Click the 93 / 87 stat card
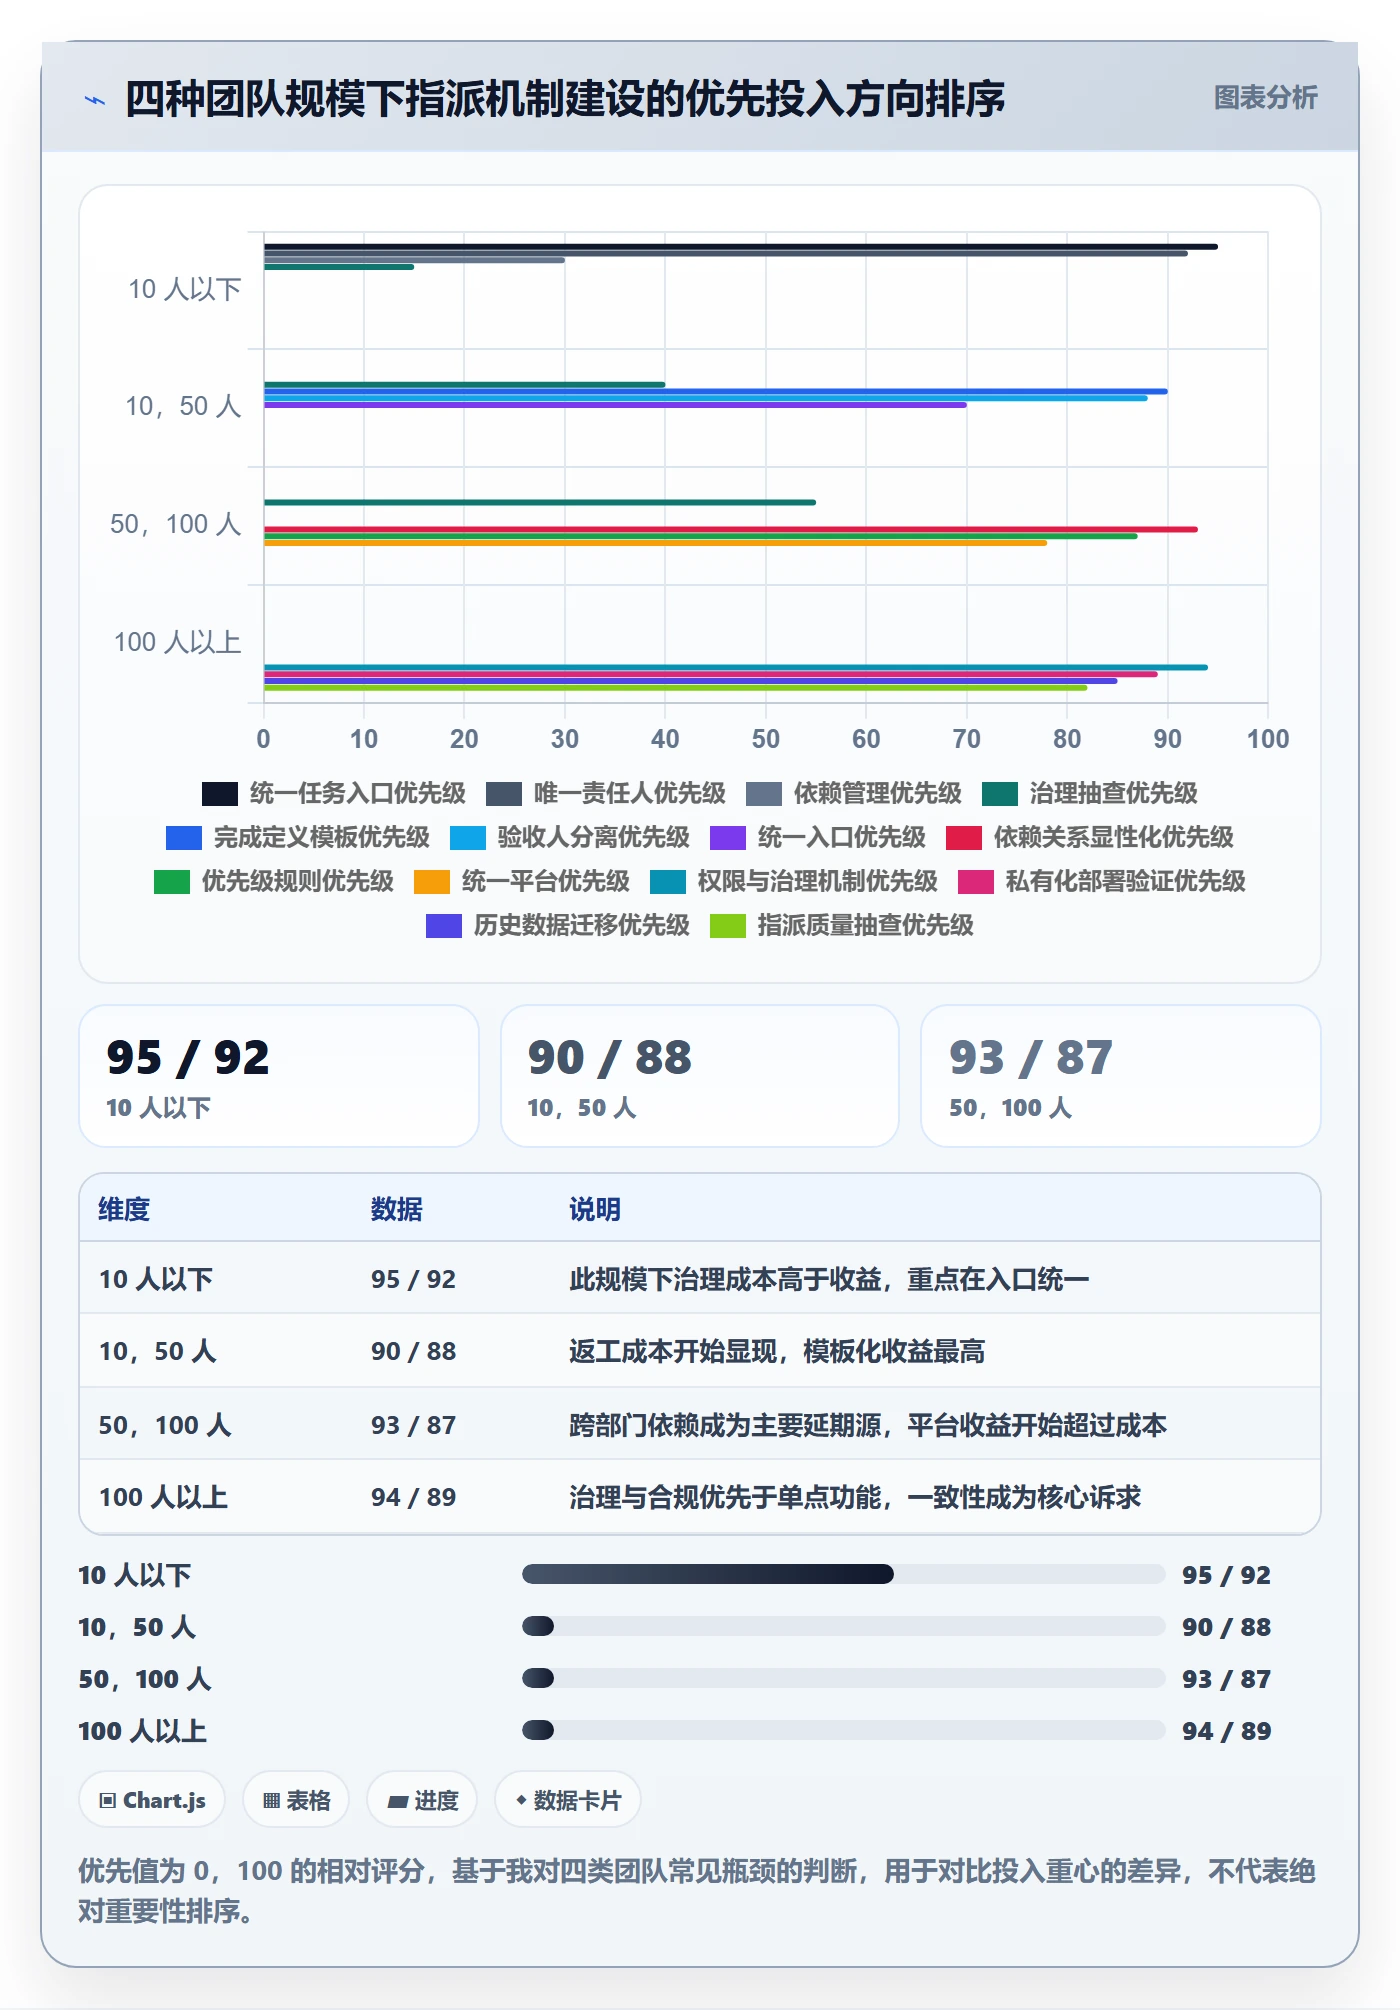Viewport: 1400px width, 2010px height. 1121,1076
